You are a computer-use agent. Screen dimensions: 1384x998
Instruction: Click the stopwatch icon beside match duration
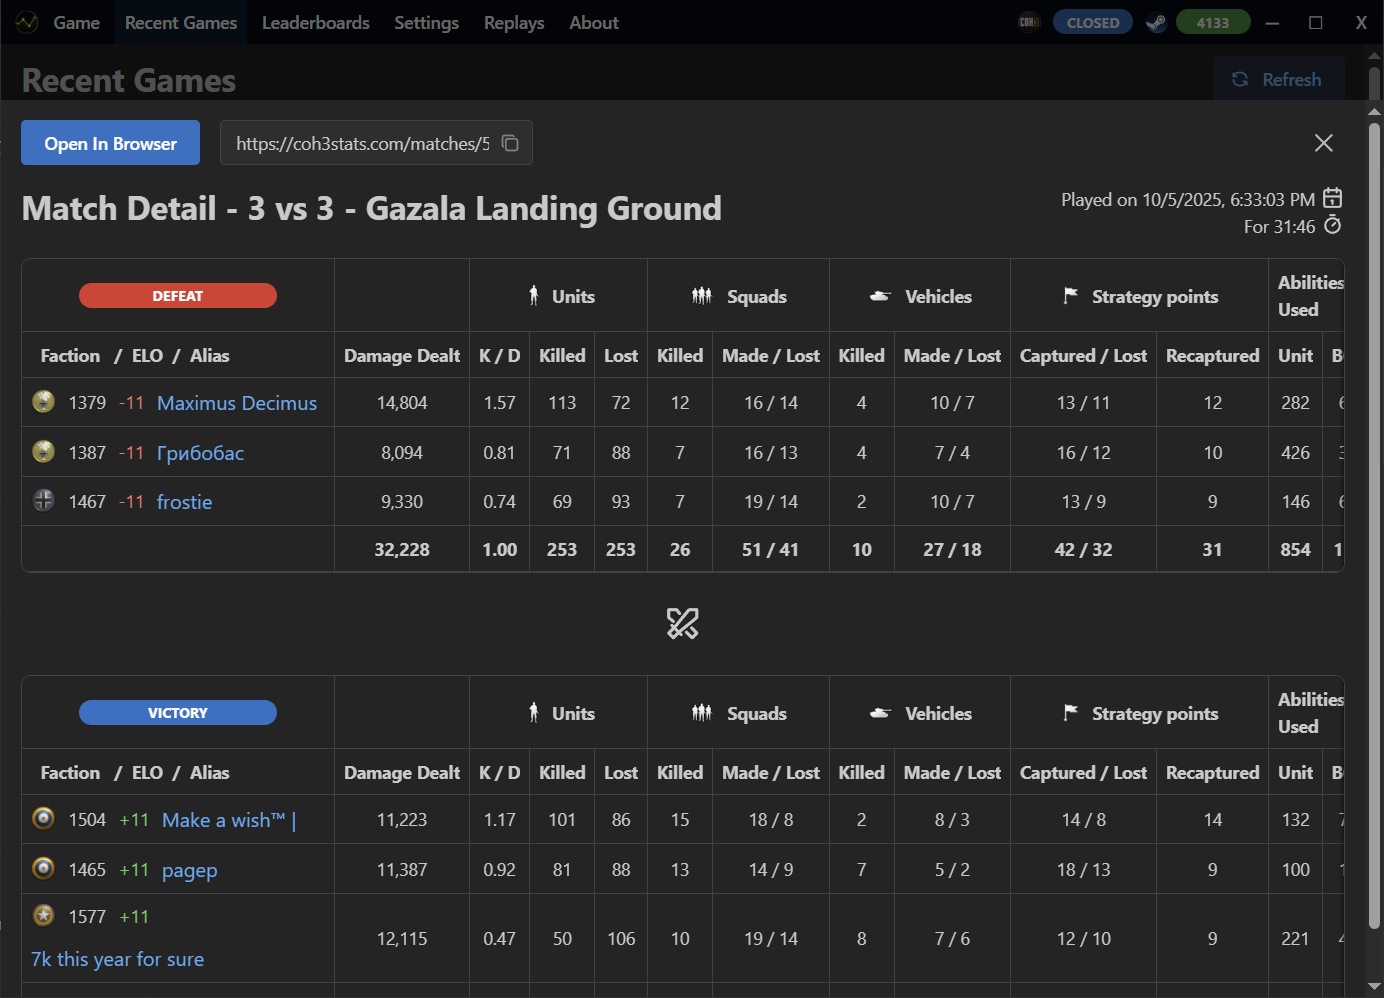point(1332,226)
